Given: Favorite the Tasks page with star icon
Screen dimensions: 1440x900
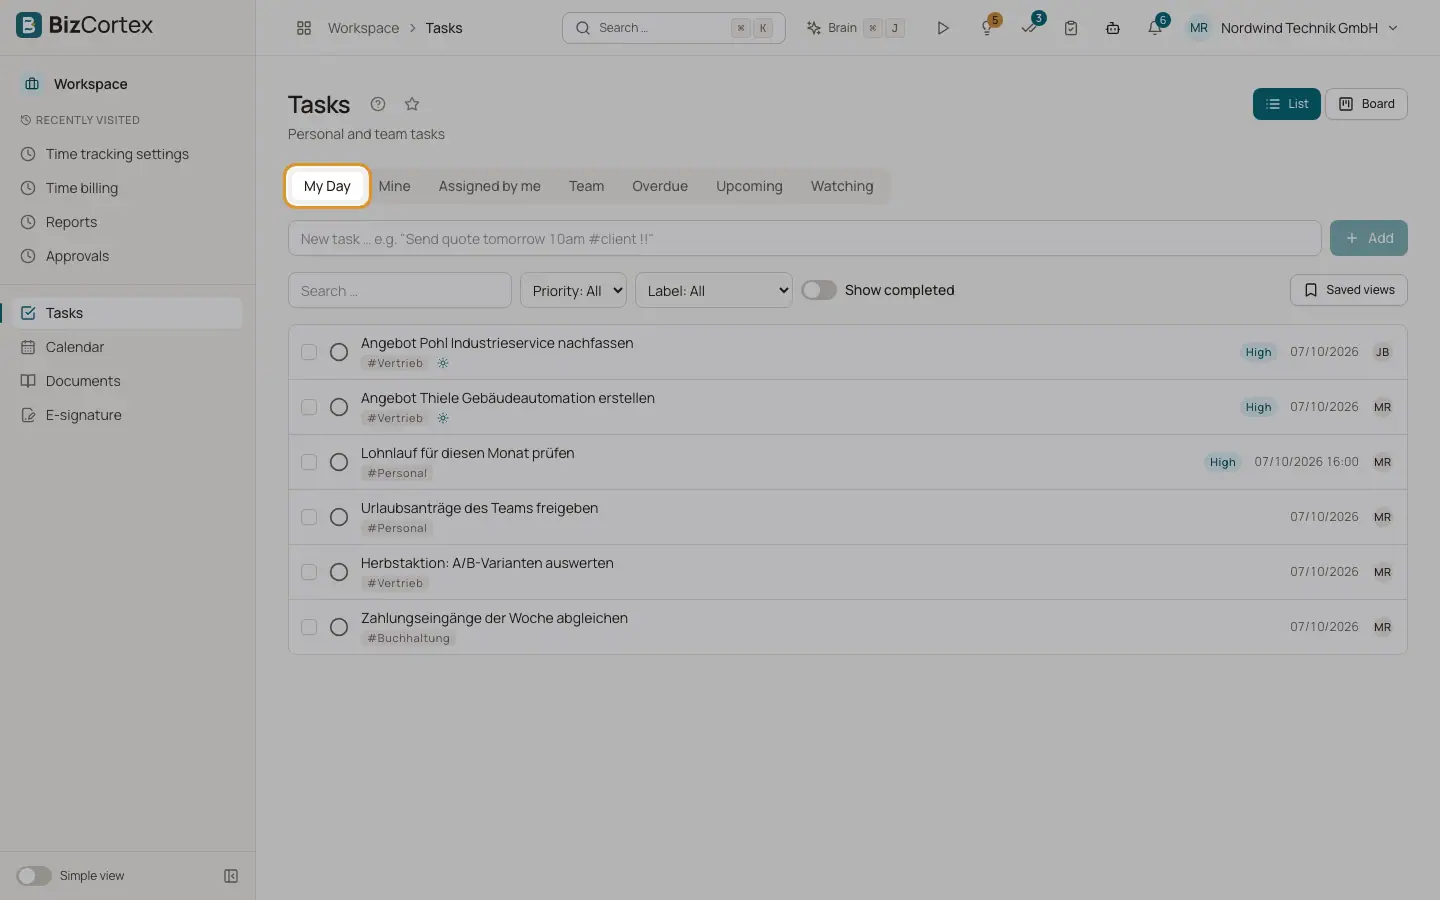Looking at the screenshot, I should 411,104.
